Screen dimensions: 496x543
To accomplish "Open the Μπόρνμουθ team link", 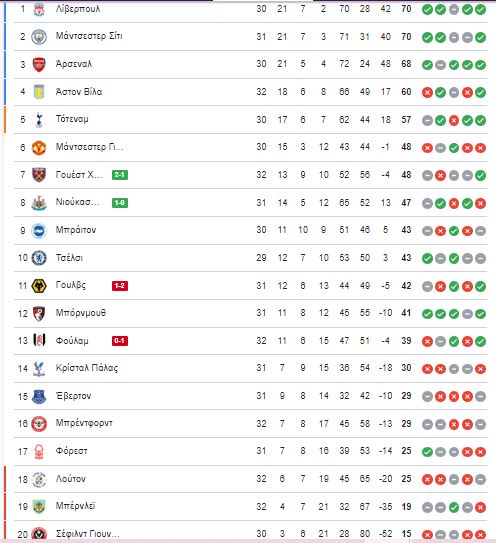I will (x=81, y=313).
